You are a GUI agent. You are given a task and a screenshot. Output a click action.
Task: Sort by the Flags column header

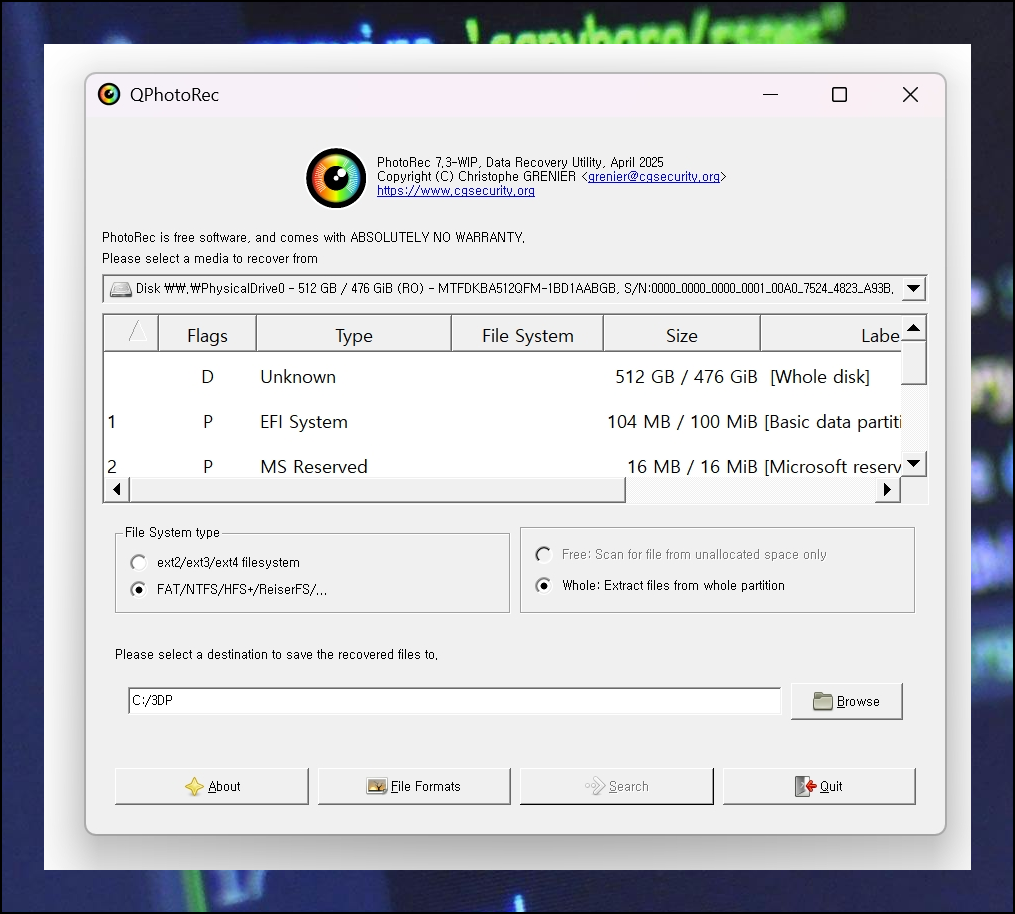(207, 335)
